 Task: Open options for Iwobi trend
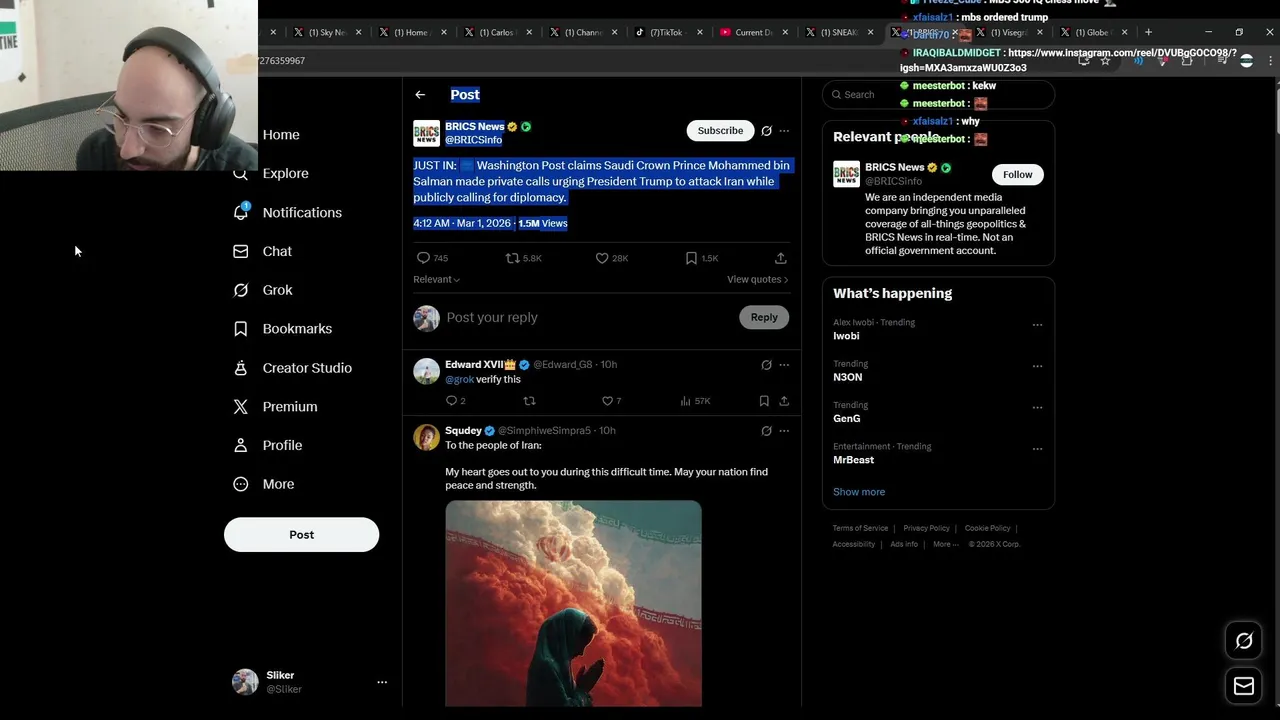point(1037,325)
